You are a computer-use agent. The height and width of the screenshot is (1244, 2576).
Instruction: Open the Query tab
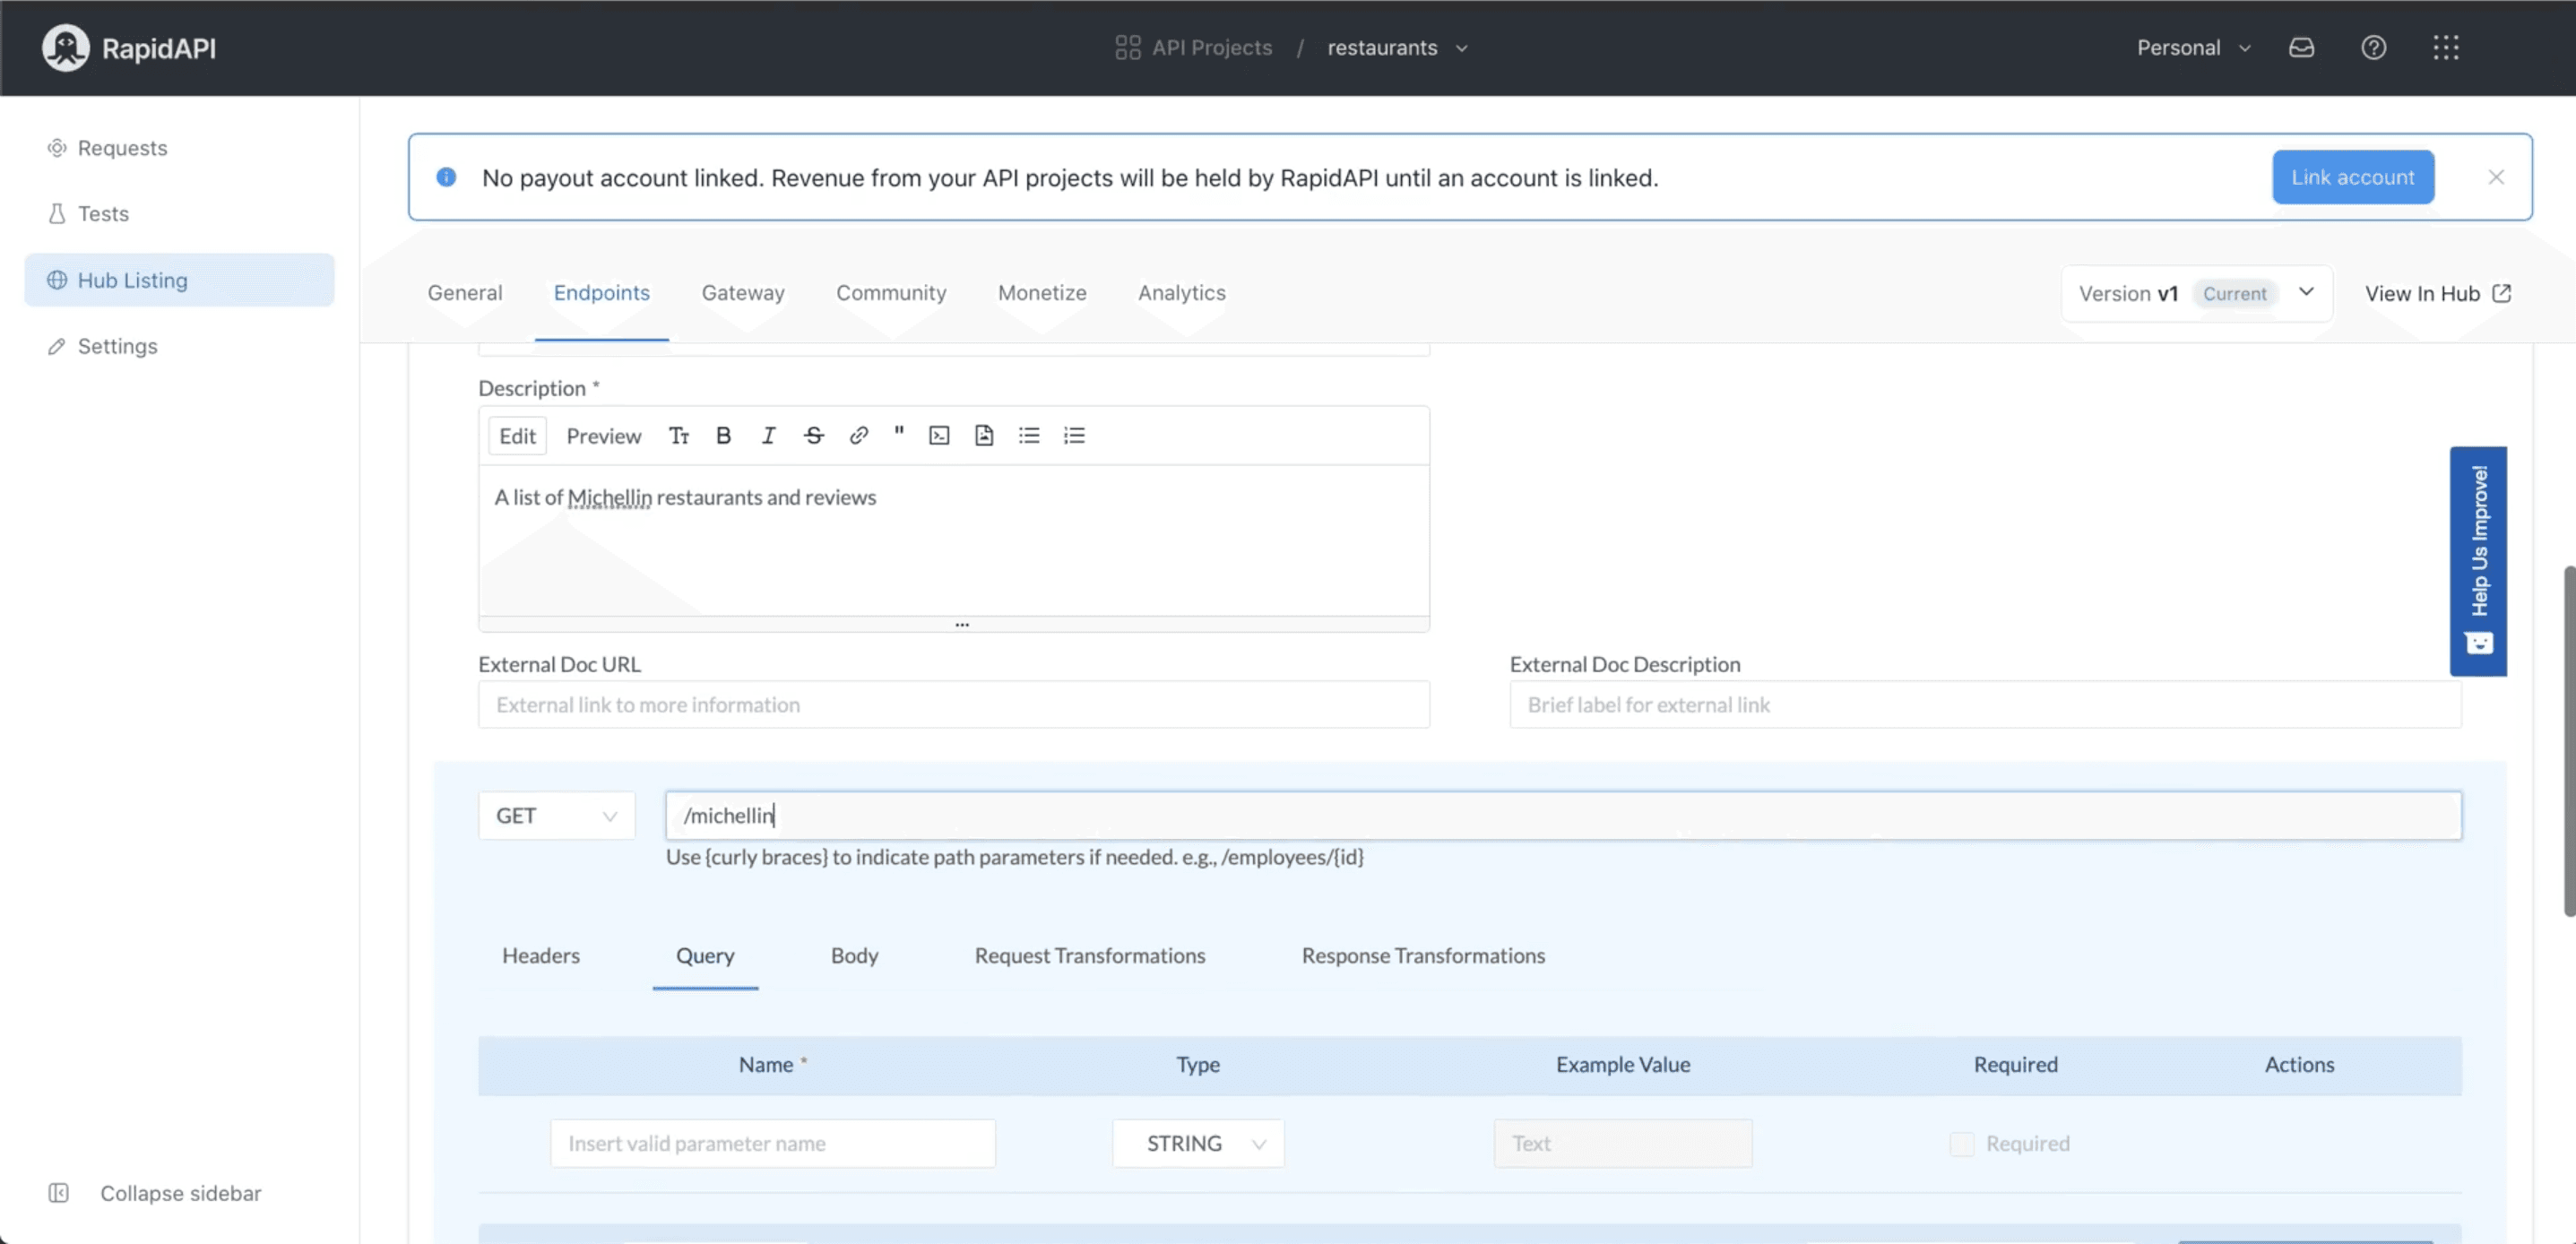point(705,955)
